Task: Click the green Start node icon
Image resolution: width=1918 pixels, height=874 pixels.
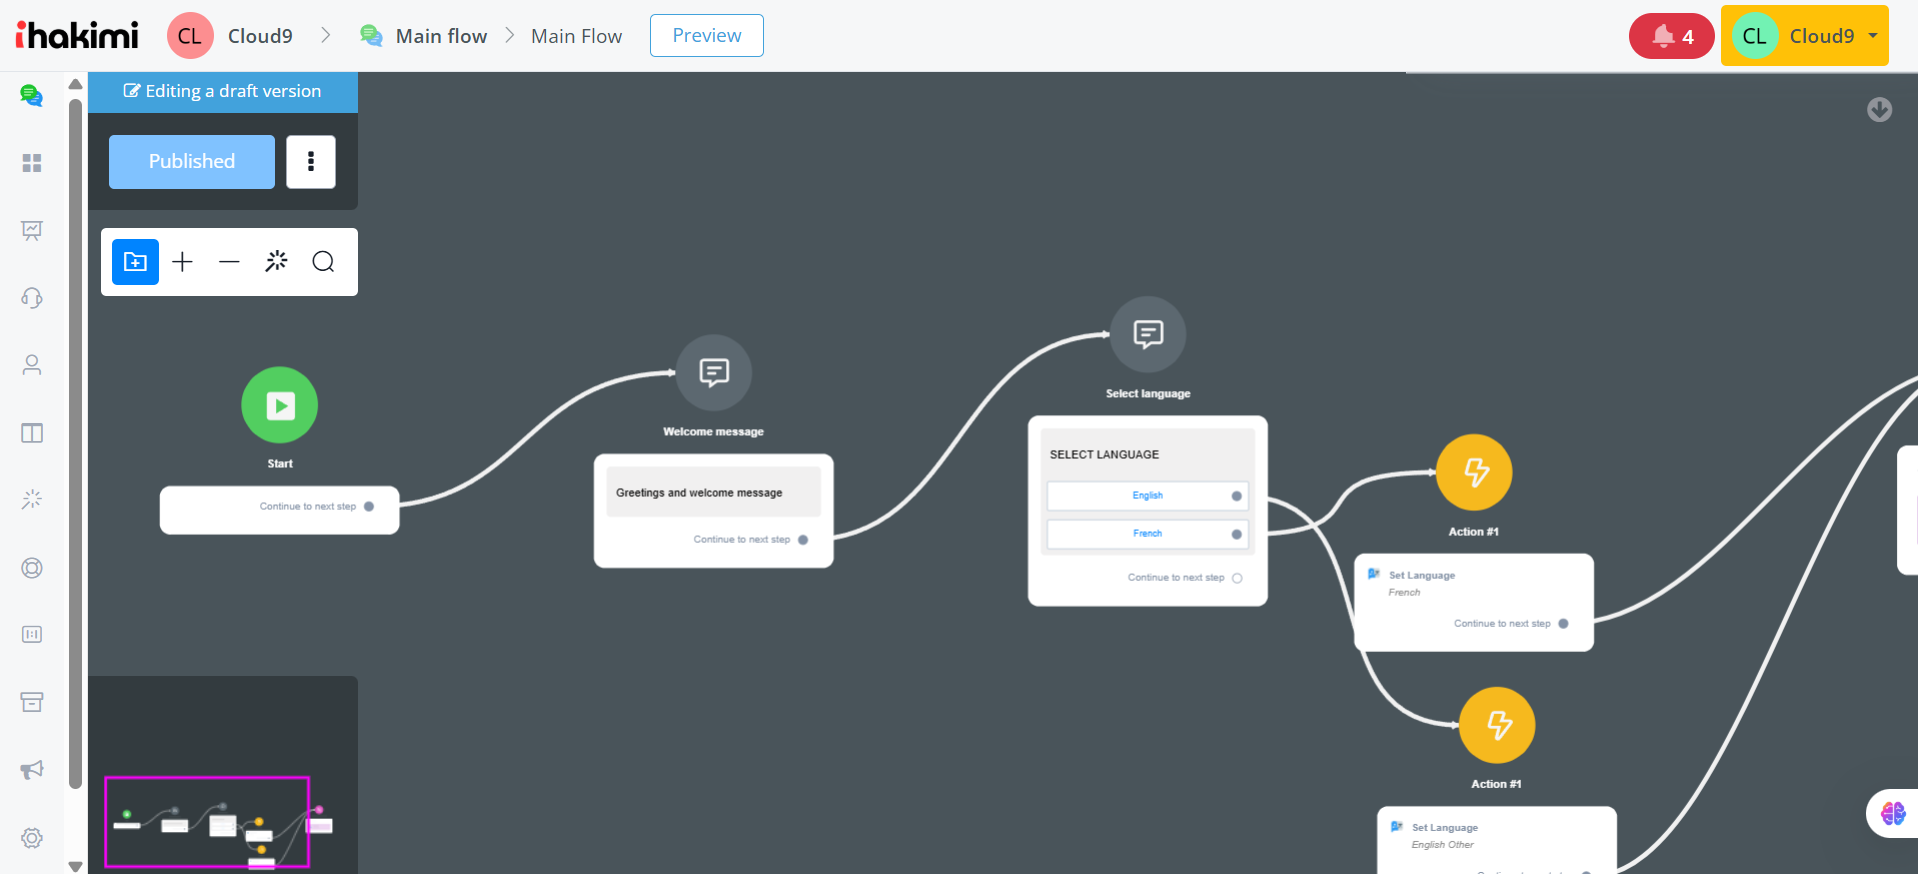Action: click(x=280, y=405)
